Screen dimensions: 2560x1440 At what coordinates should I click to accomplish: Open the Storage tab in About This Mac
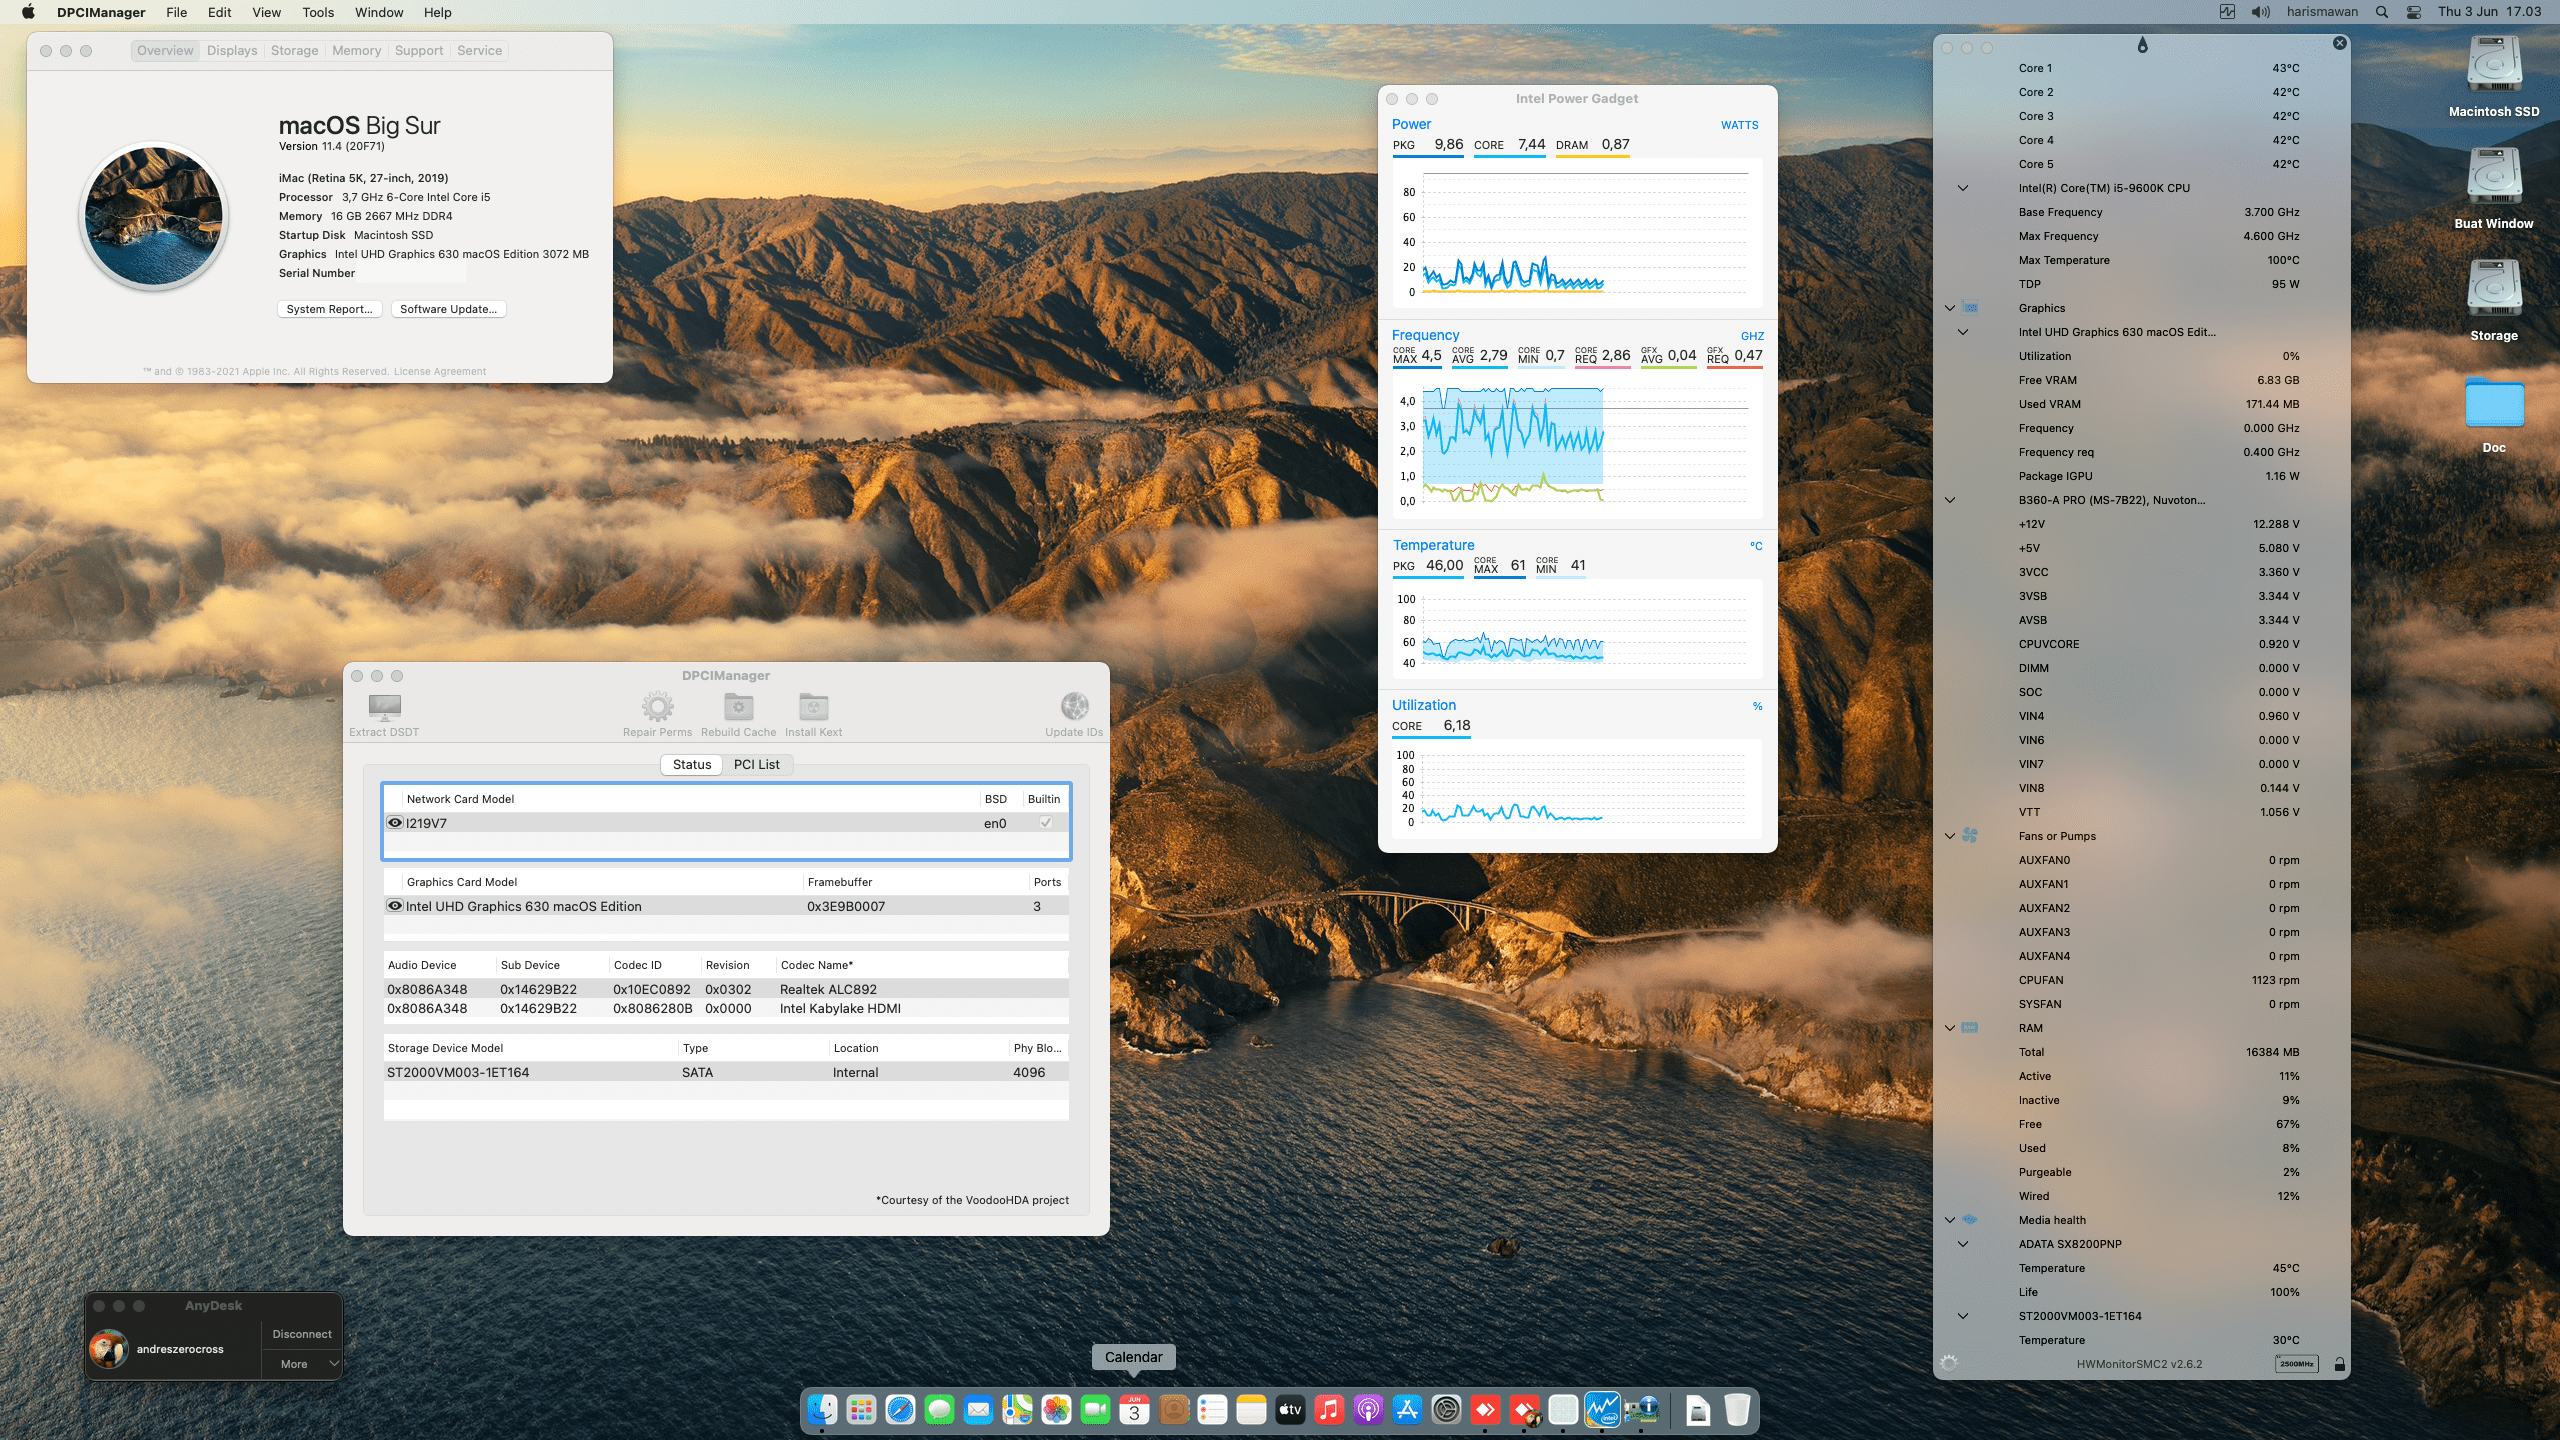coord(294,51)
